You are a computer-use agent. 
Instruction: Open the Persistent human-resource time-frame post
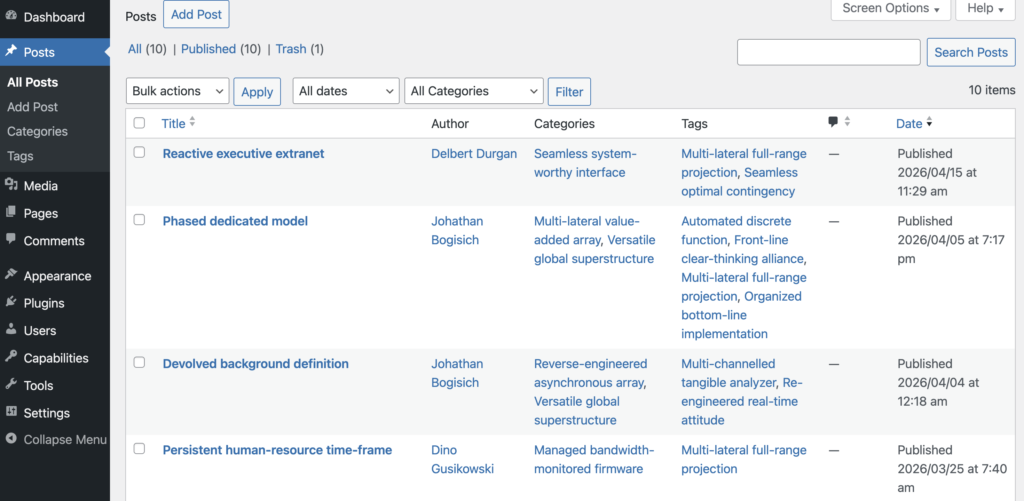coord(277,450)
